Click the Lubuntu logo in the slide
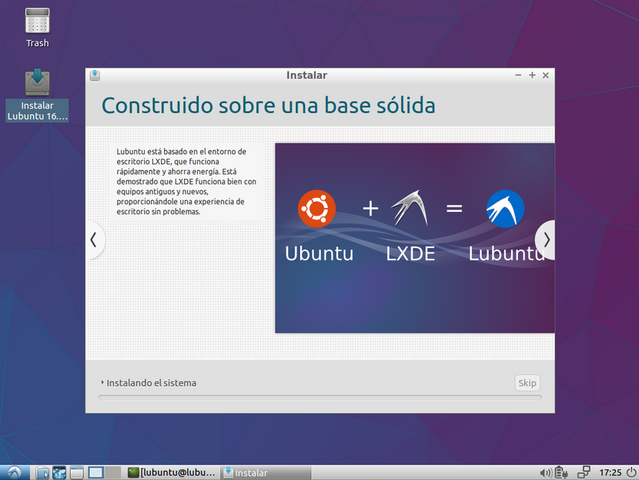The height and width of the screenshot is (480, 639). (505, 209)
